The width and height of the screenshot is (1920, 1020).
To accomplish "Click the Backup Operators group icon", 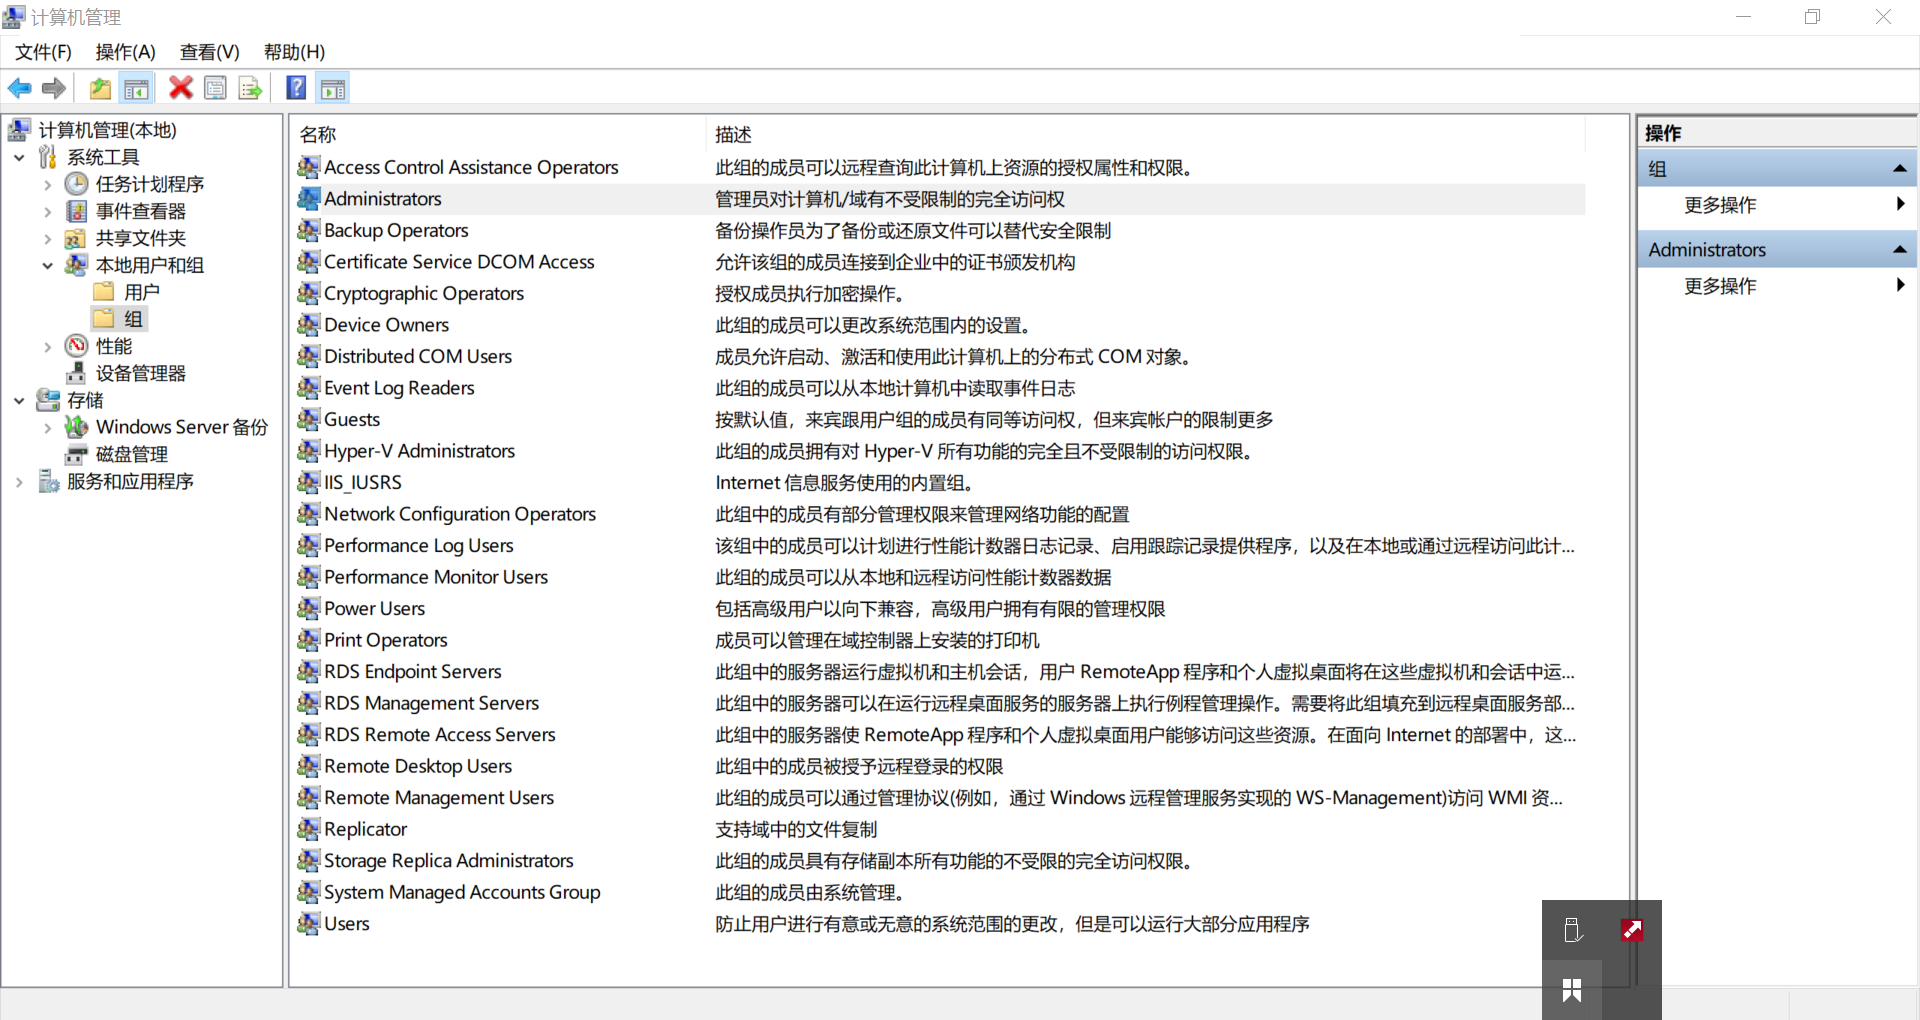I will point(309,230).
